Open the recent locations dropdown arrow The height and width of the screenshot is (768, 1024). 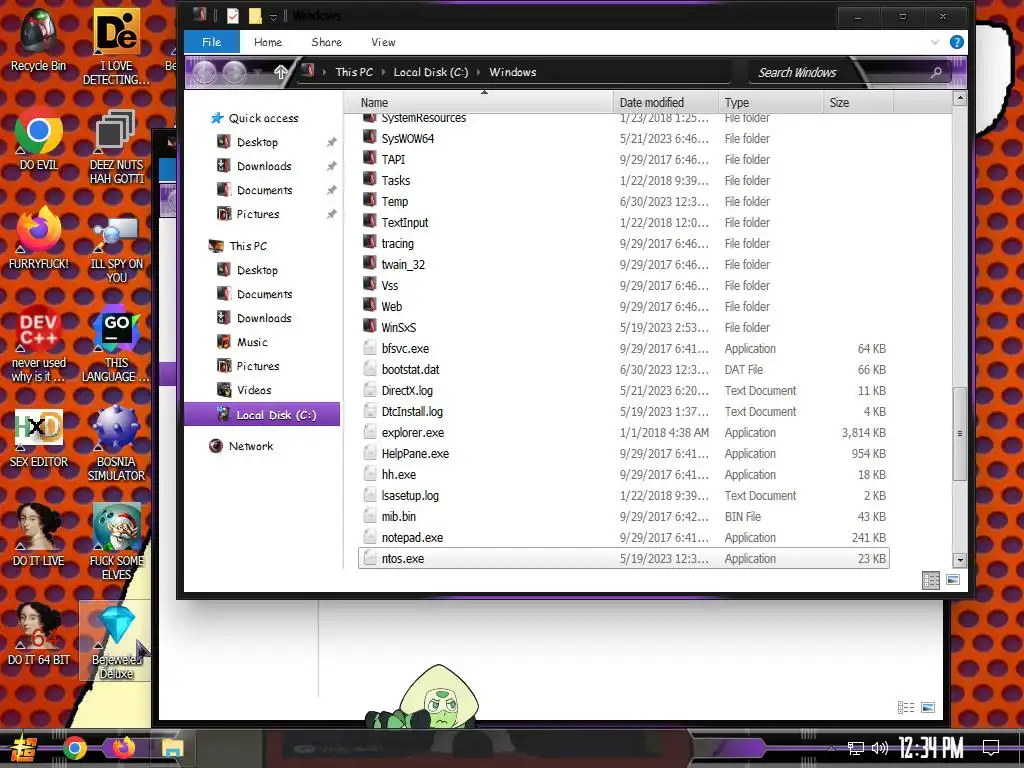pos(260,72)
